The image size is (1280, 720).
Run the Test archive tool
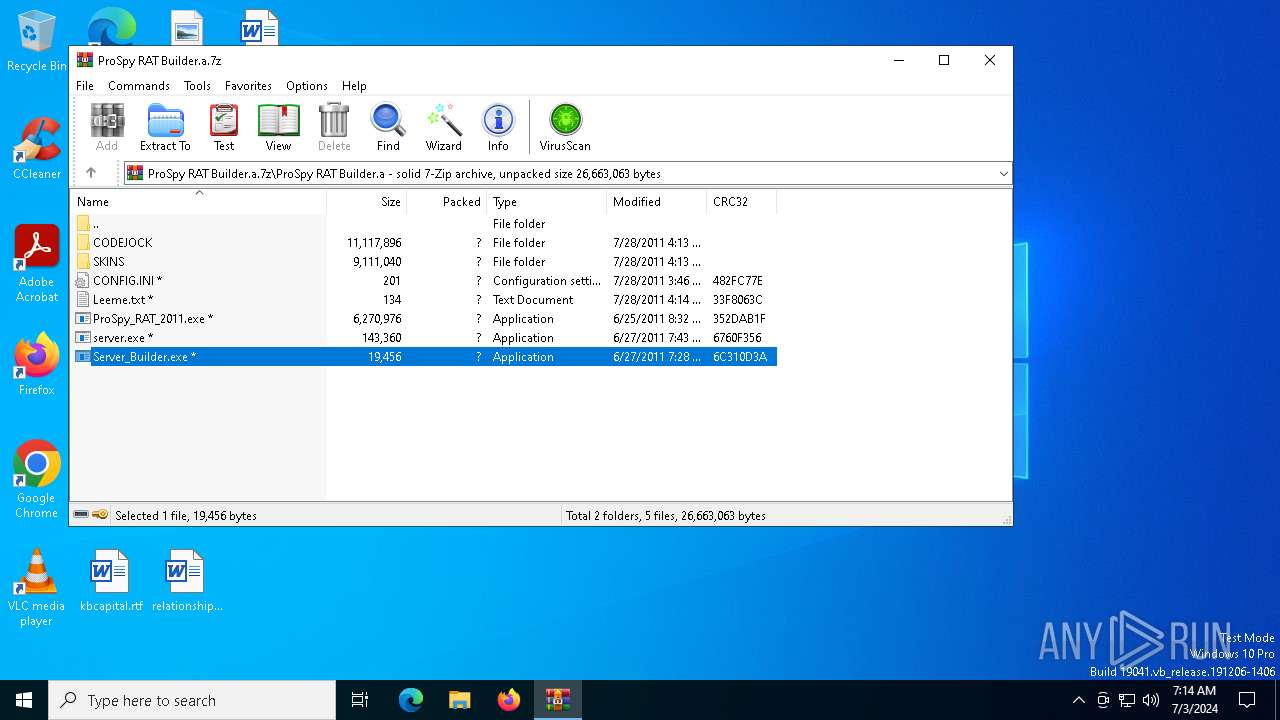(224, 127)
